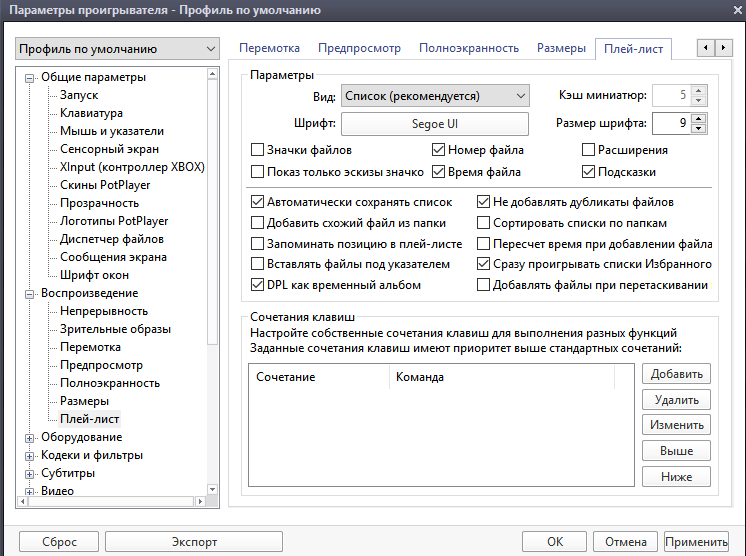Open Скины PotPlayer settings

click(105, 185)
